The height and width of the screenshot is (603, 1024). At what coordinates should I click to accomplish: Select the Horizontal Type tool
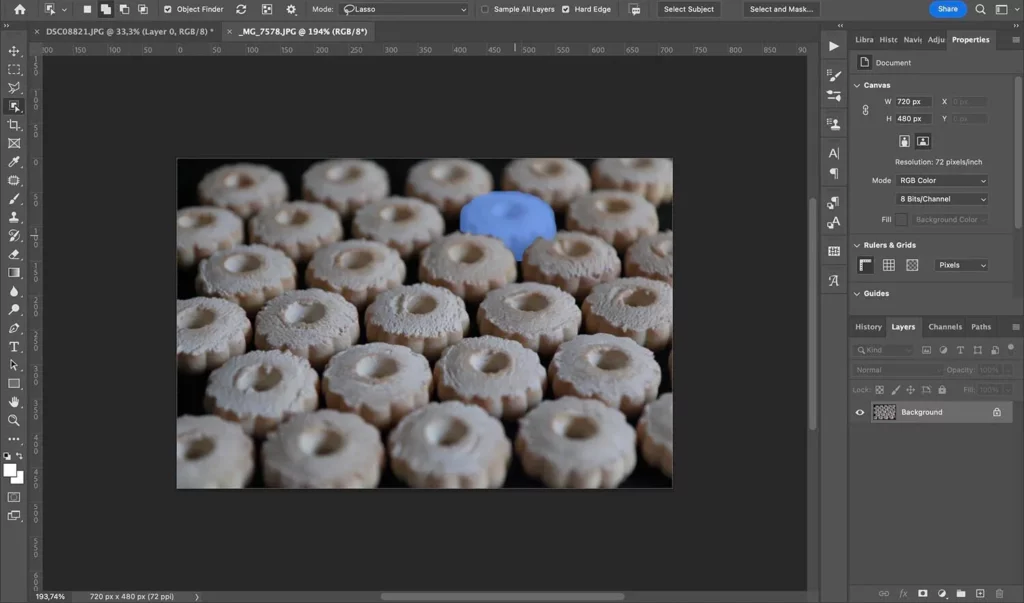point(14,347)
